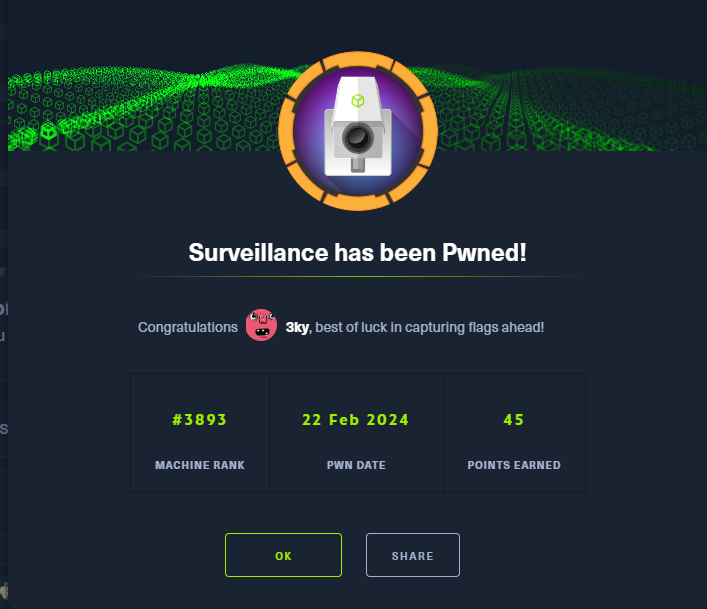Click the small green cube on camera
The height and width of the screenshot is (609, 707).
click(357, 101)
